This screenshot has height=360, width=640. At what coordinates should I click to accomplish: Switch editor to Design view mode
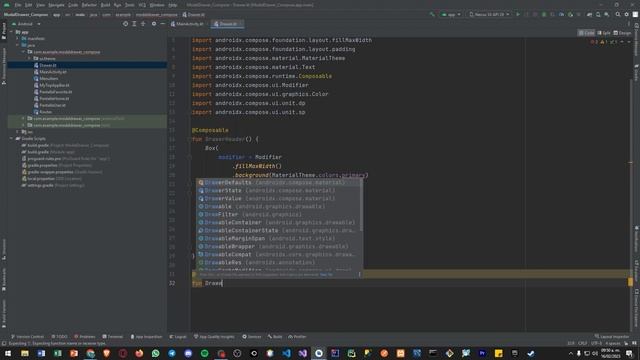tap(622, 33)
